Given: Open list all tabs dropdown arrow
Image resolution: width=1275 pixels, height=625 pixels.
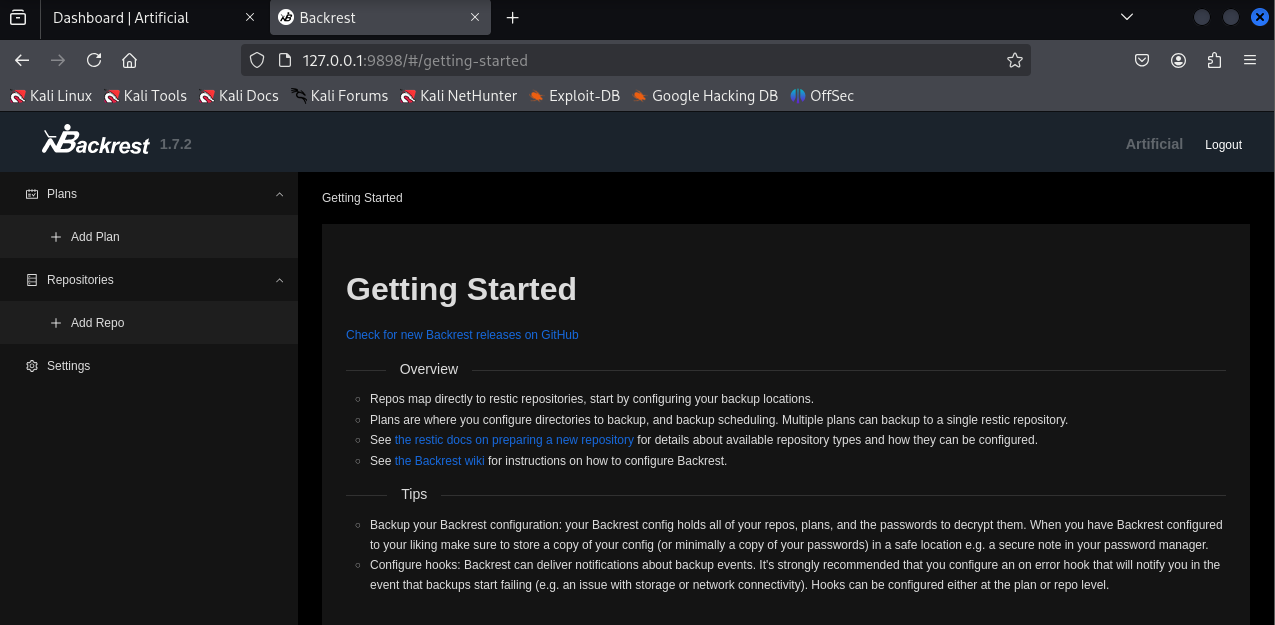Looking at the screenshot, I should 1127,17.
